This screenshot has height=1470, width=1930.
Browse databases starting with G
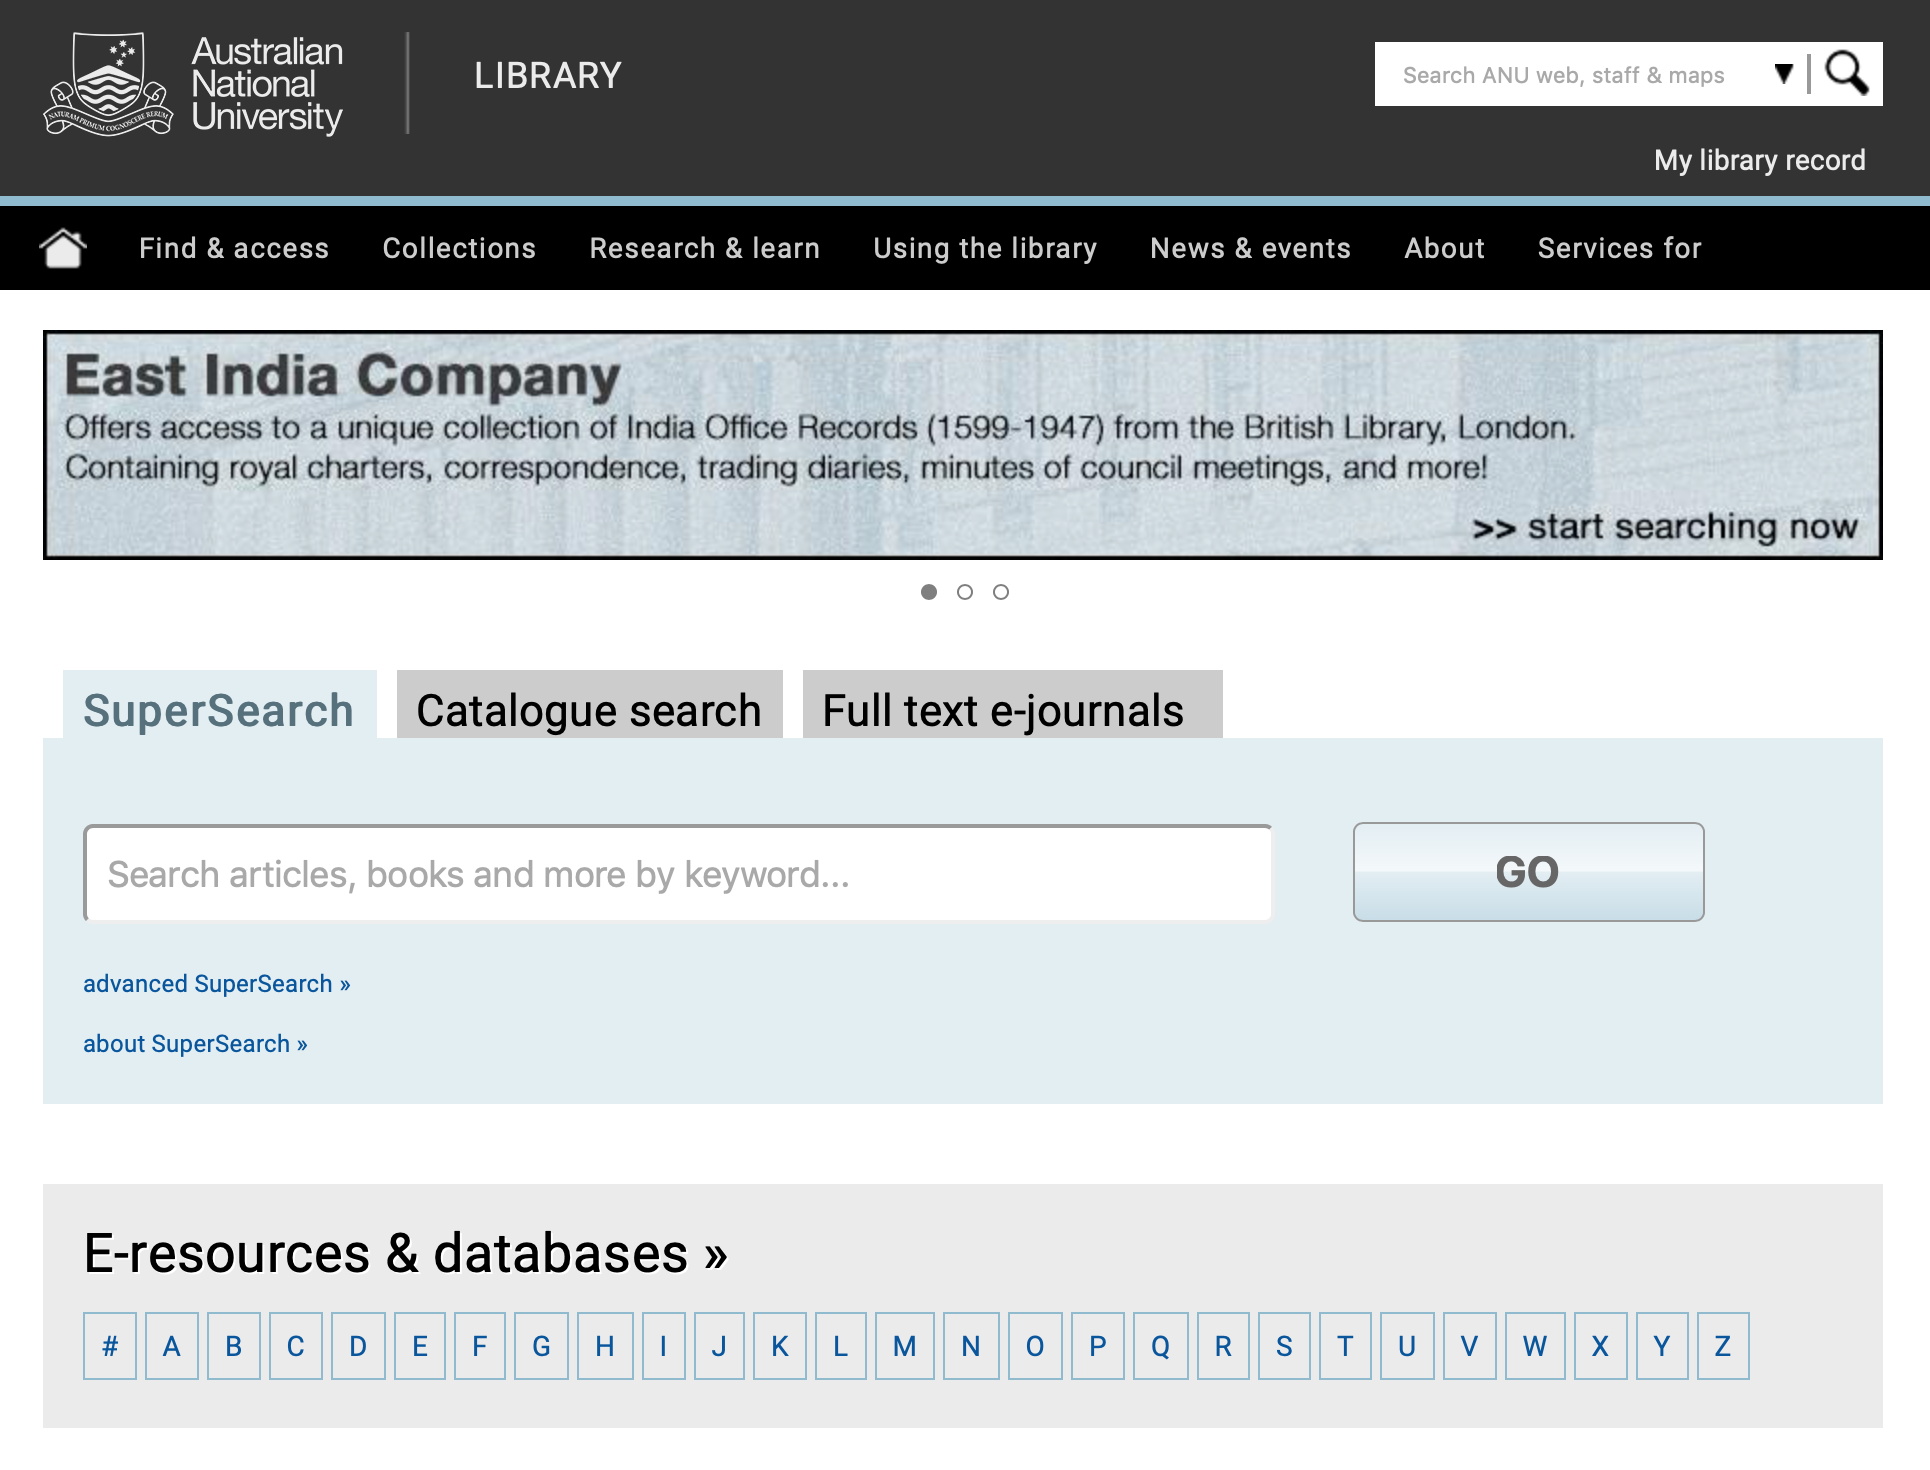[x=541, y=1346]
